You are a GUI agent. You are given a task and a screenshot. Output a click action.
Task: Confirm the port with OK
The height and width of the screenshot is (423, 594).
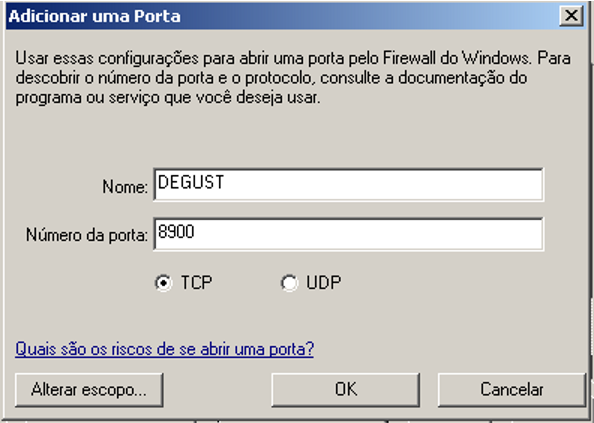point(345,390)
